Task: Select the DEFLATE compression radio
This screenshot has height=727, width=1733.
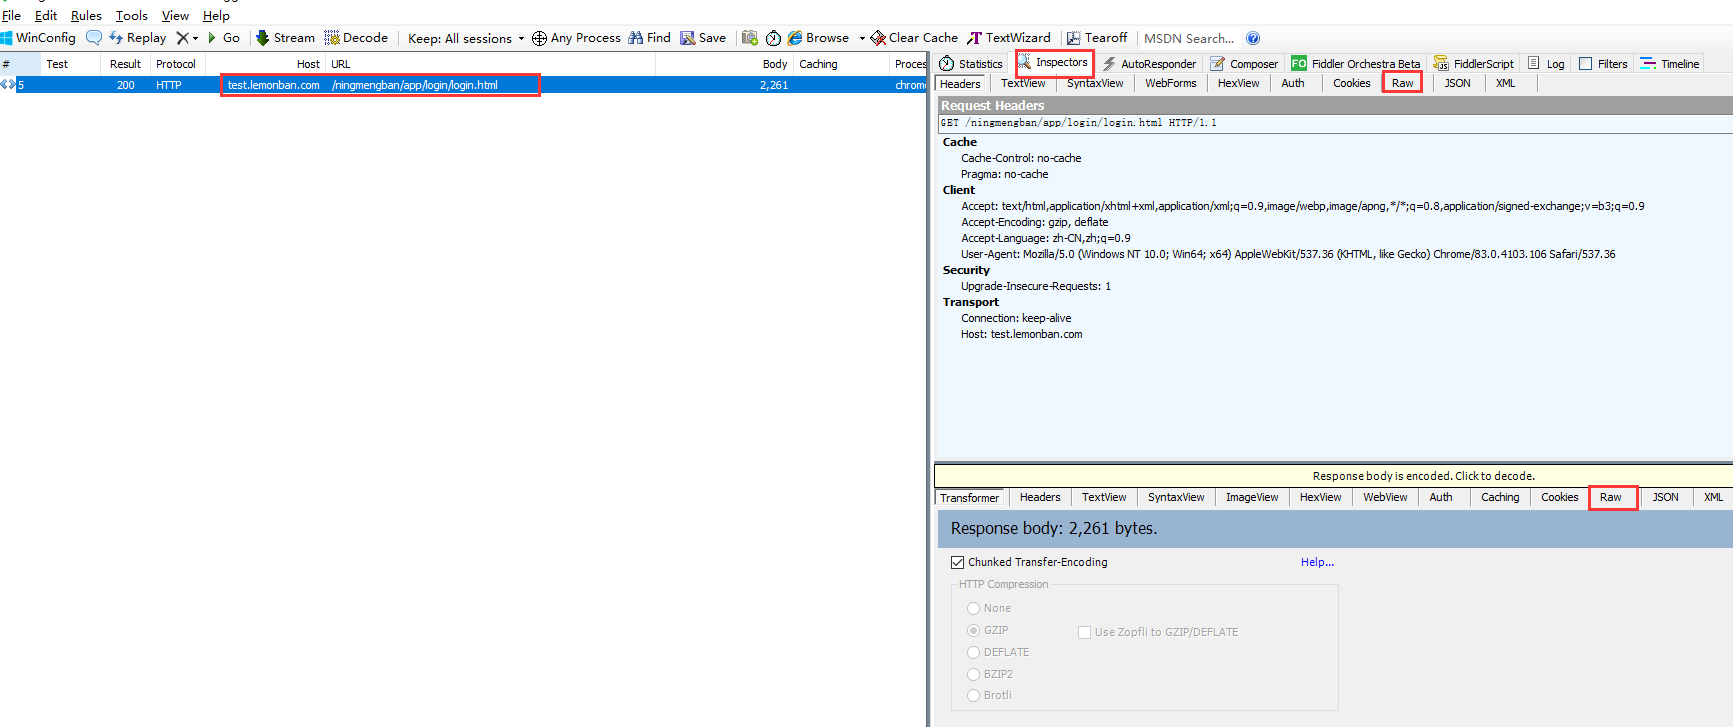Action: [973, 652]
